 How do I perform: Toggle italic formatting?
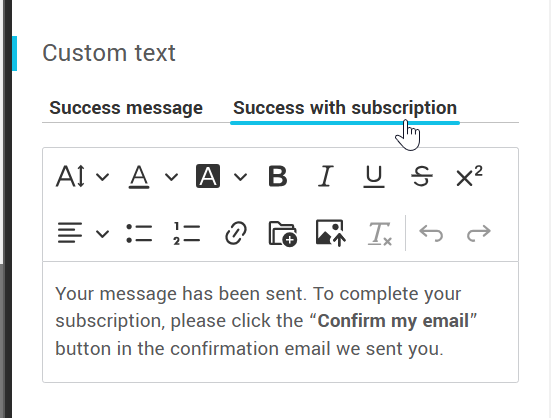click(325, 176)
